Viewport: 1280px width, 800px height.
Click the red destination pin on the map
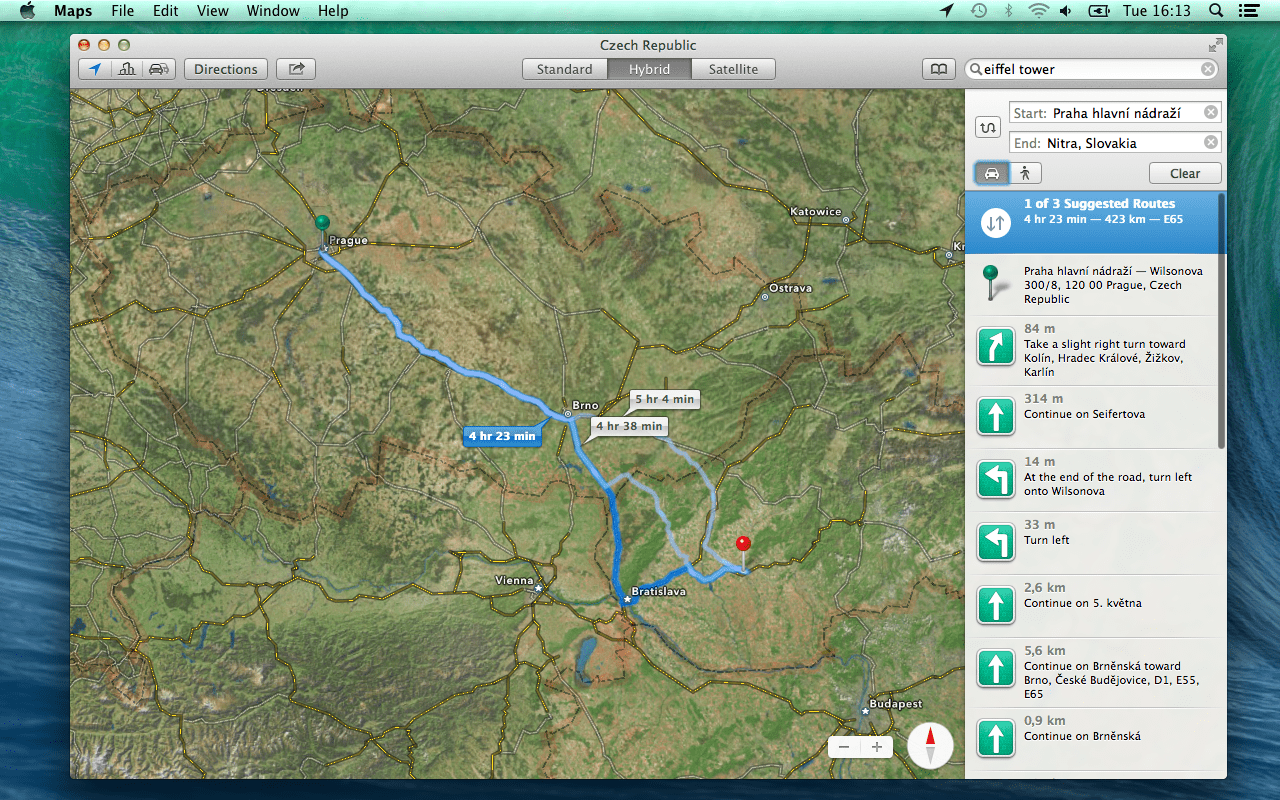(742, 545)
